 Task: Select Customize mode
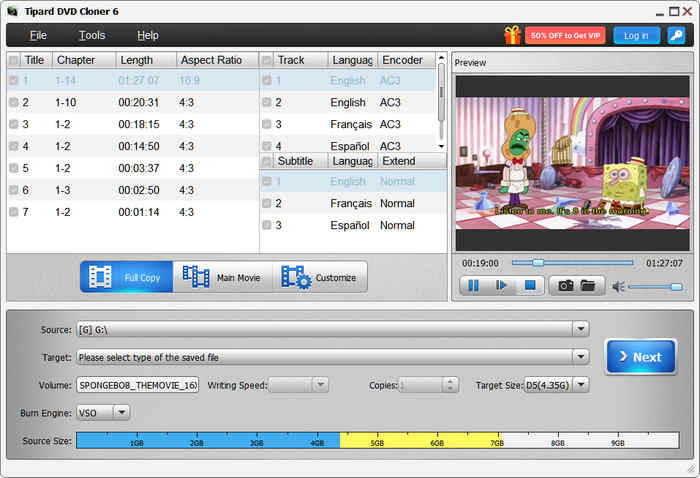tap(320, 277)
